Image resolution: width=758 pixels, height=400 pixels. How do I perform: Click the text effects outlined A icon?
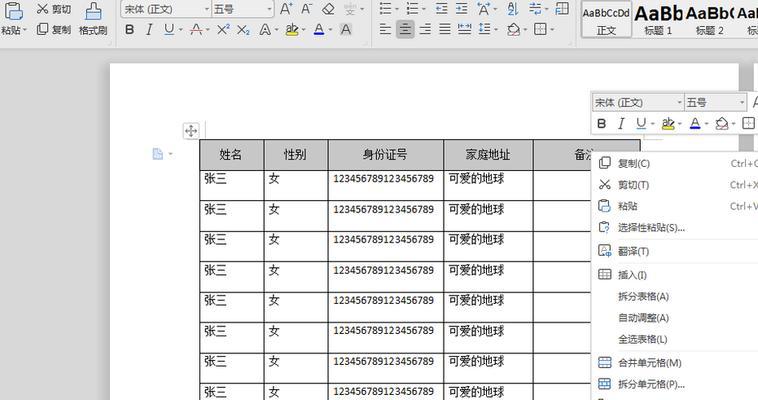click(265, 30)
